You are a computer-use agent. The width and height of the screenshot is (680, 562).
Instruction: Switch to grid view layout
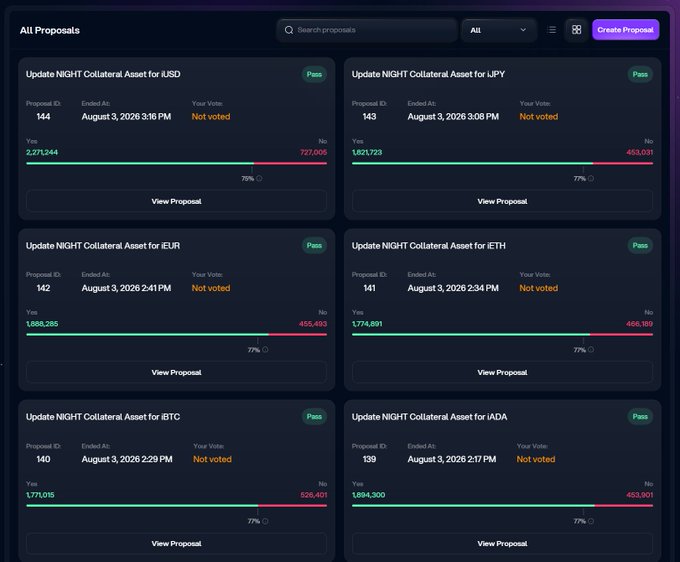coord(576,29)
